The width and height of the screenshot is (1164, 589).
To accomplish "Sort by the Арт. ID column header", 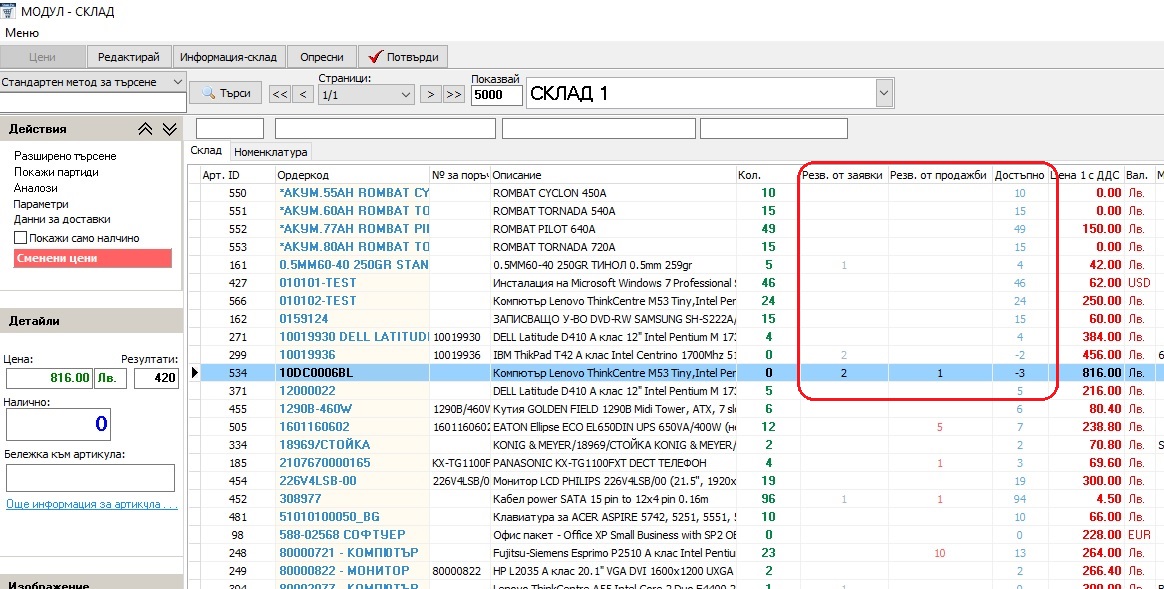I will tap(238, 175).
